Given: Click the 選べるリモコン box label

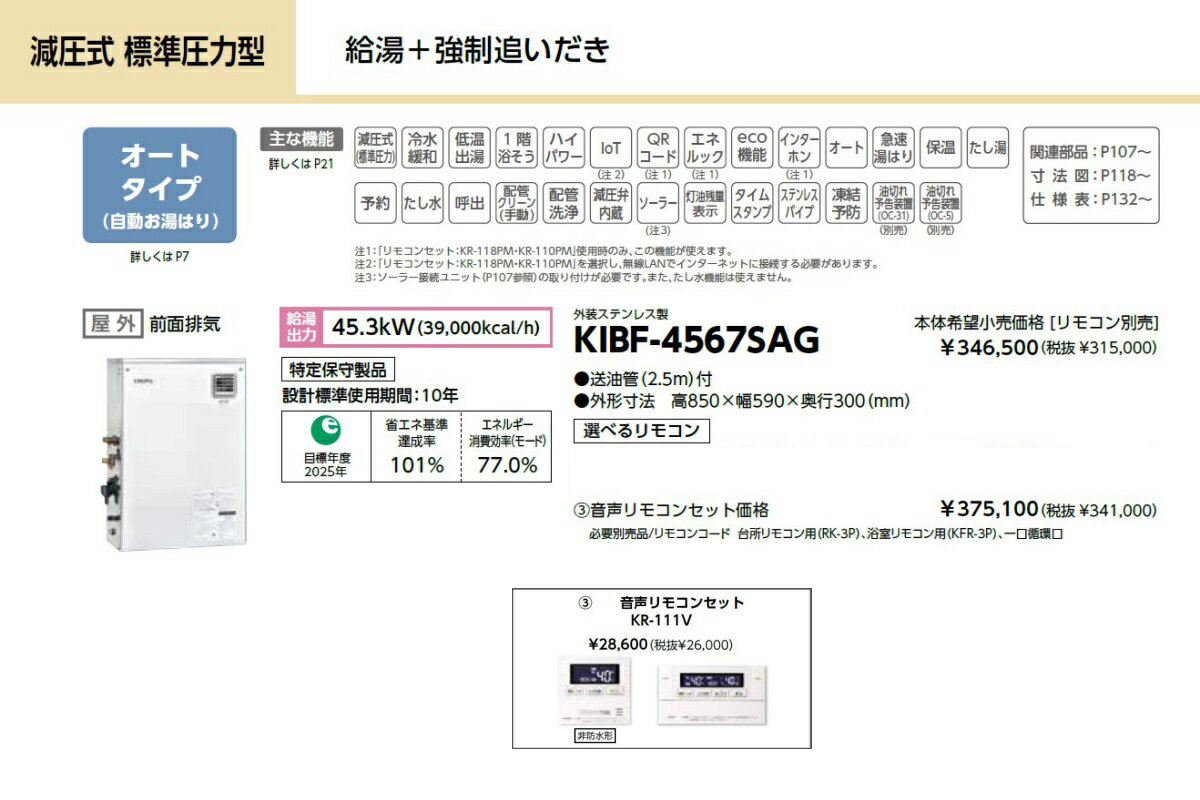Looking at the screenshot, I should (642, 431).
